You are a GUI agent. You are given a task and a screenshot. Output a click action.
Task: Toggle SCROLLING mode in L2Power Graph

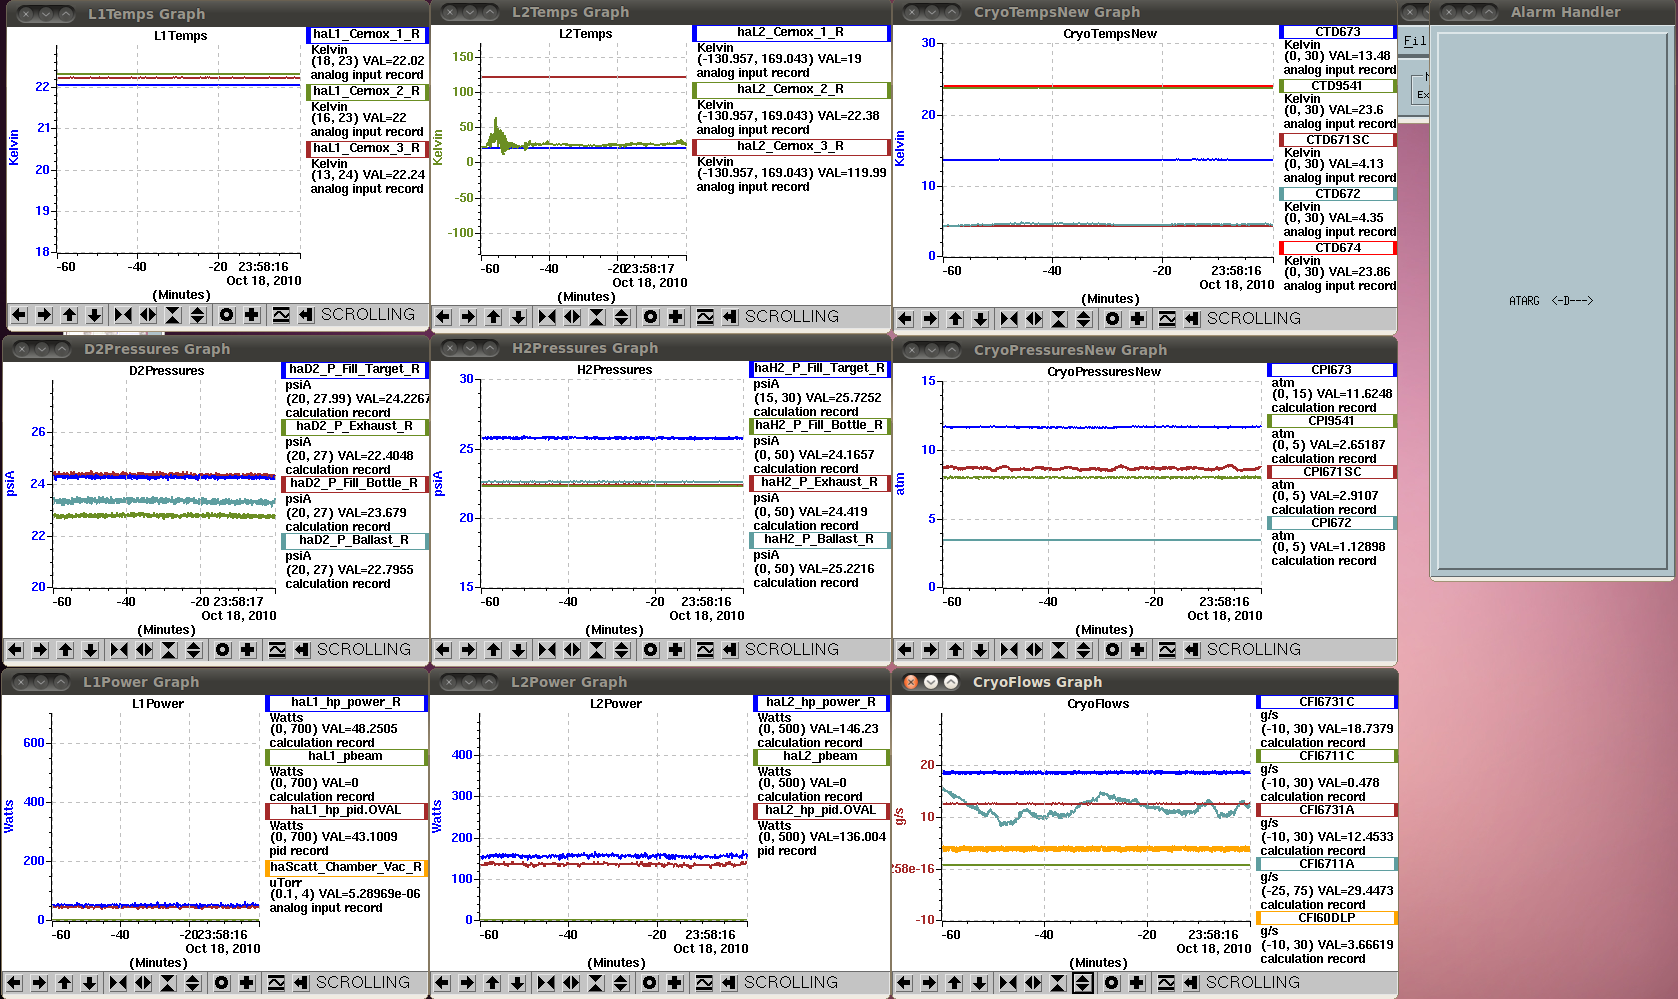tap(791, 983)
